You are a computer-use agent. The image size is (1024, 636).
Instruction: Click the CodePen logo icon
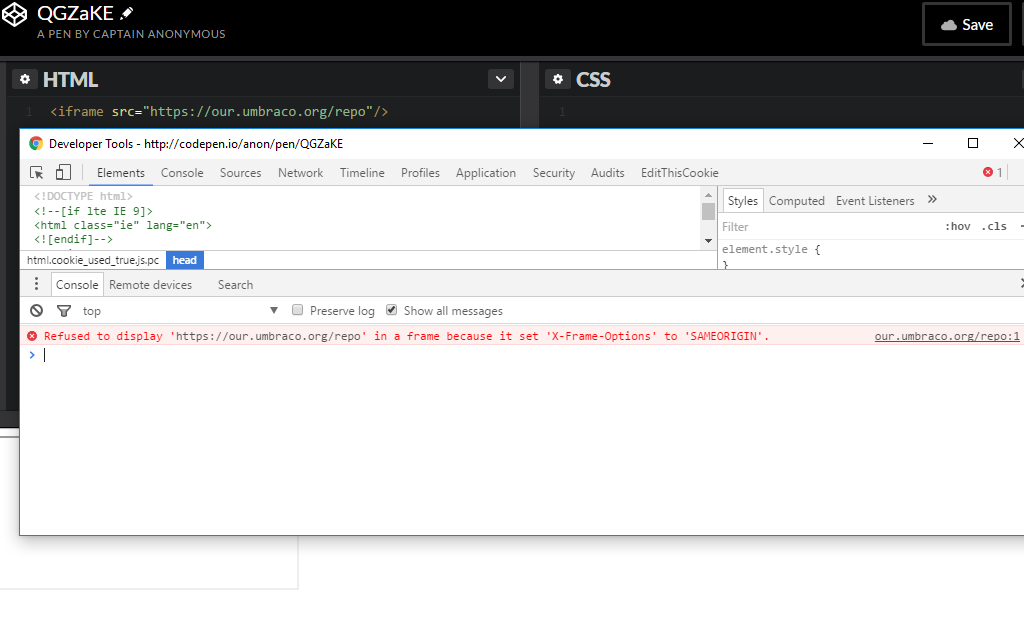tap(14, 14)
